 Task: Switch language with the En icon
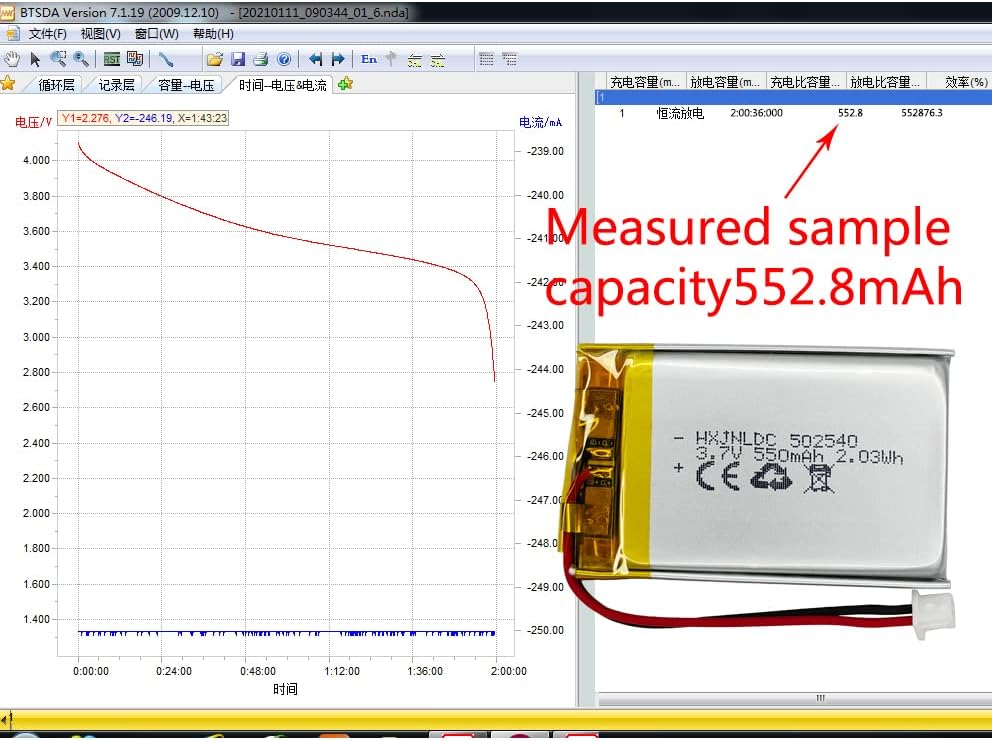[369, 59]
